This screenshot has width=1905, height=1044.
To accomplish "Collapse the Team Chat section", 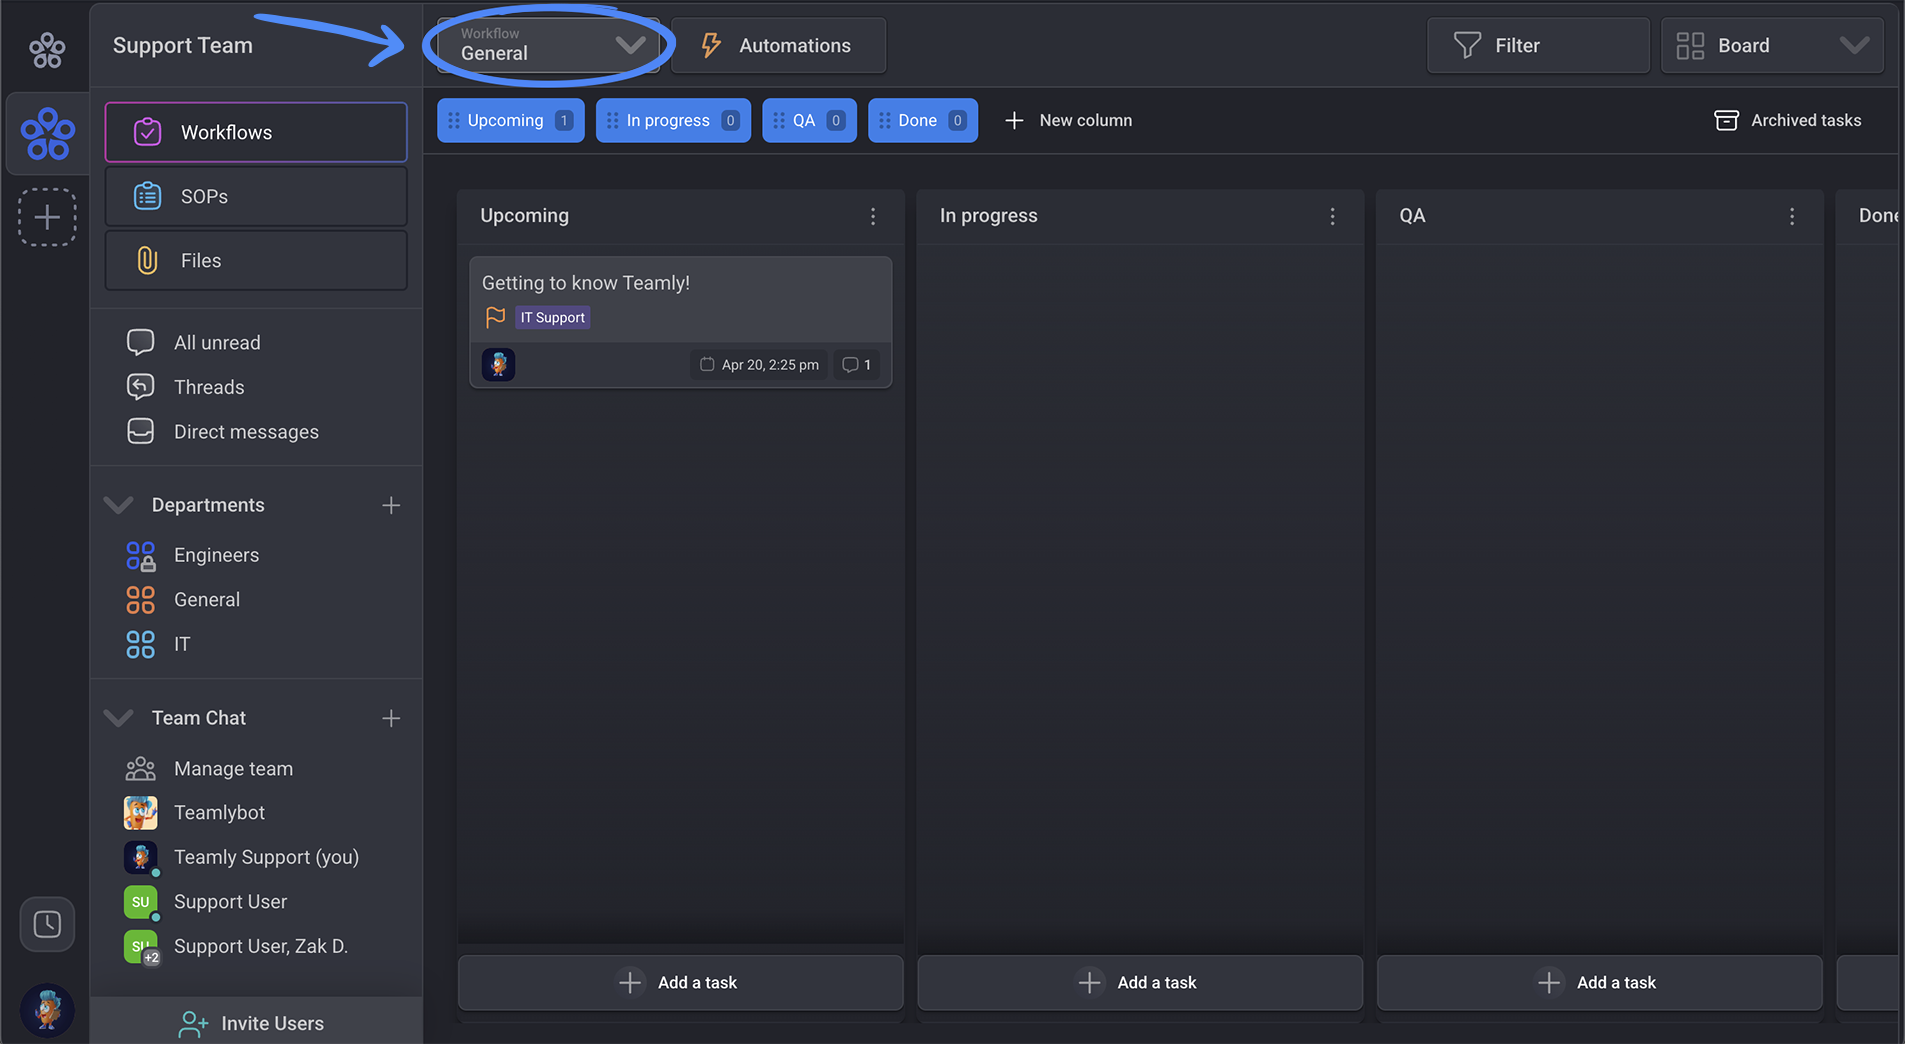I will tap(118, 718).
